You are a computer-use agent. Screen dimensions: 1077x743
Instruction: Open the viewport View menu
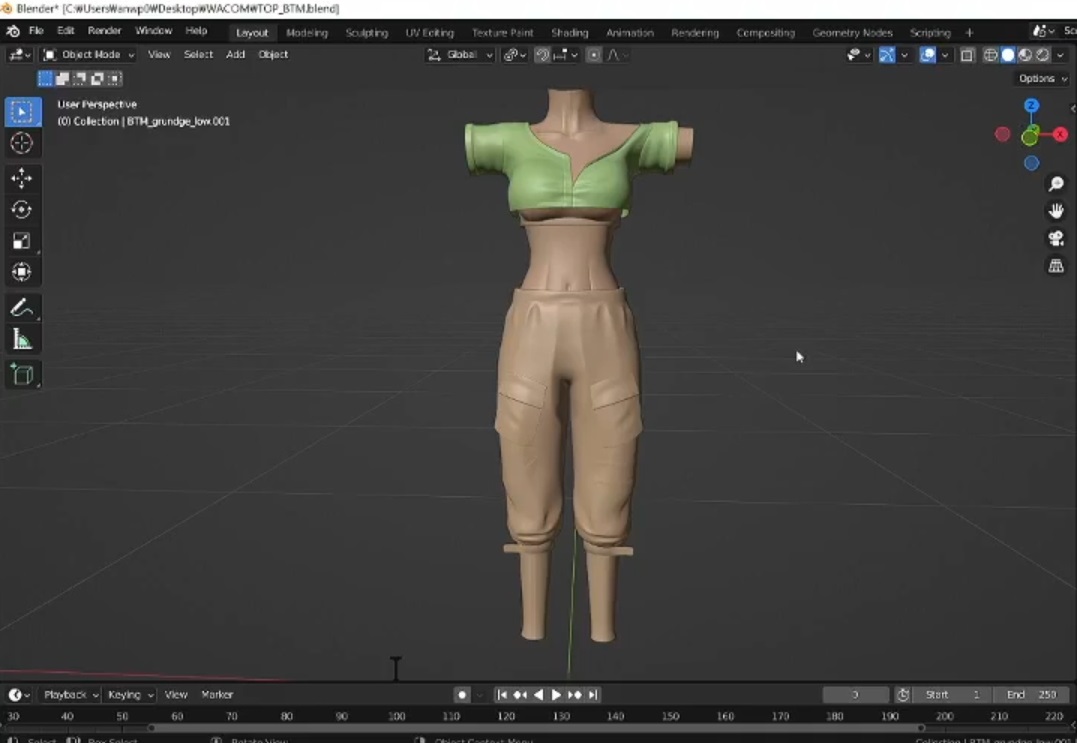tap(159, 55)
